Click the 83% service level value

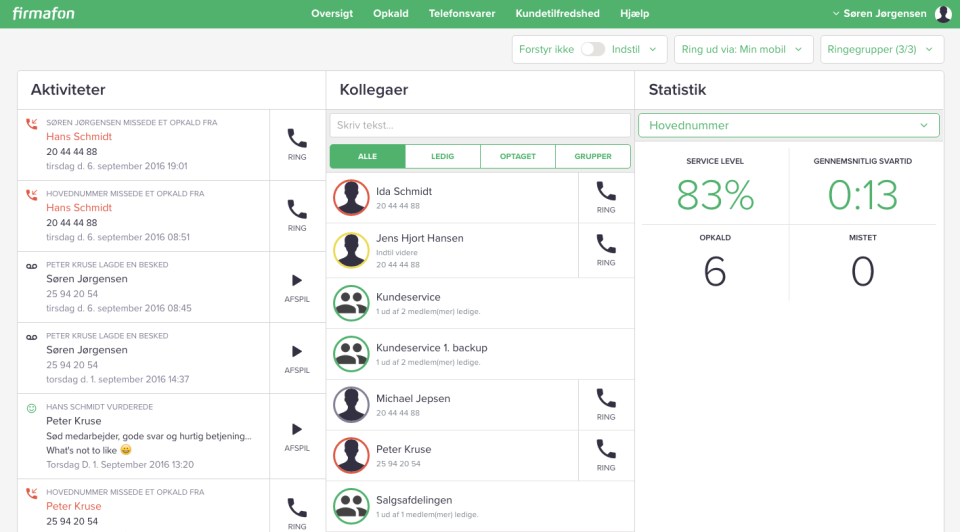[715, 195]
